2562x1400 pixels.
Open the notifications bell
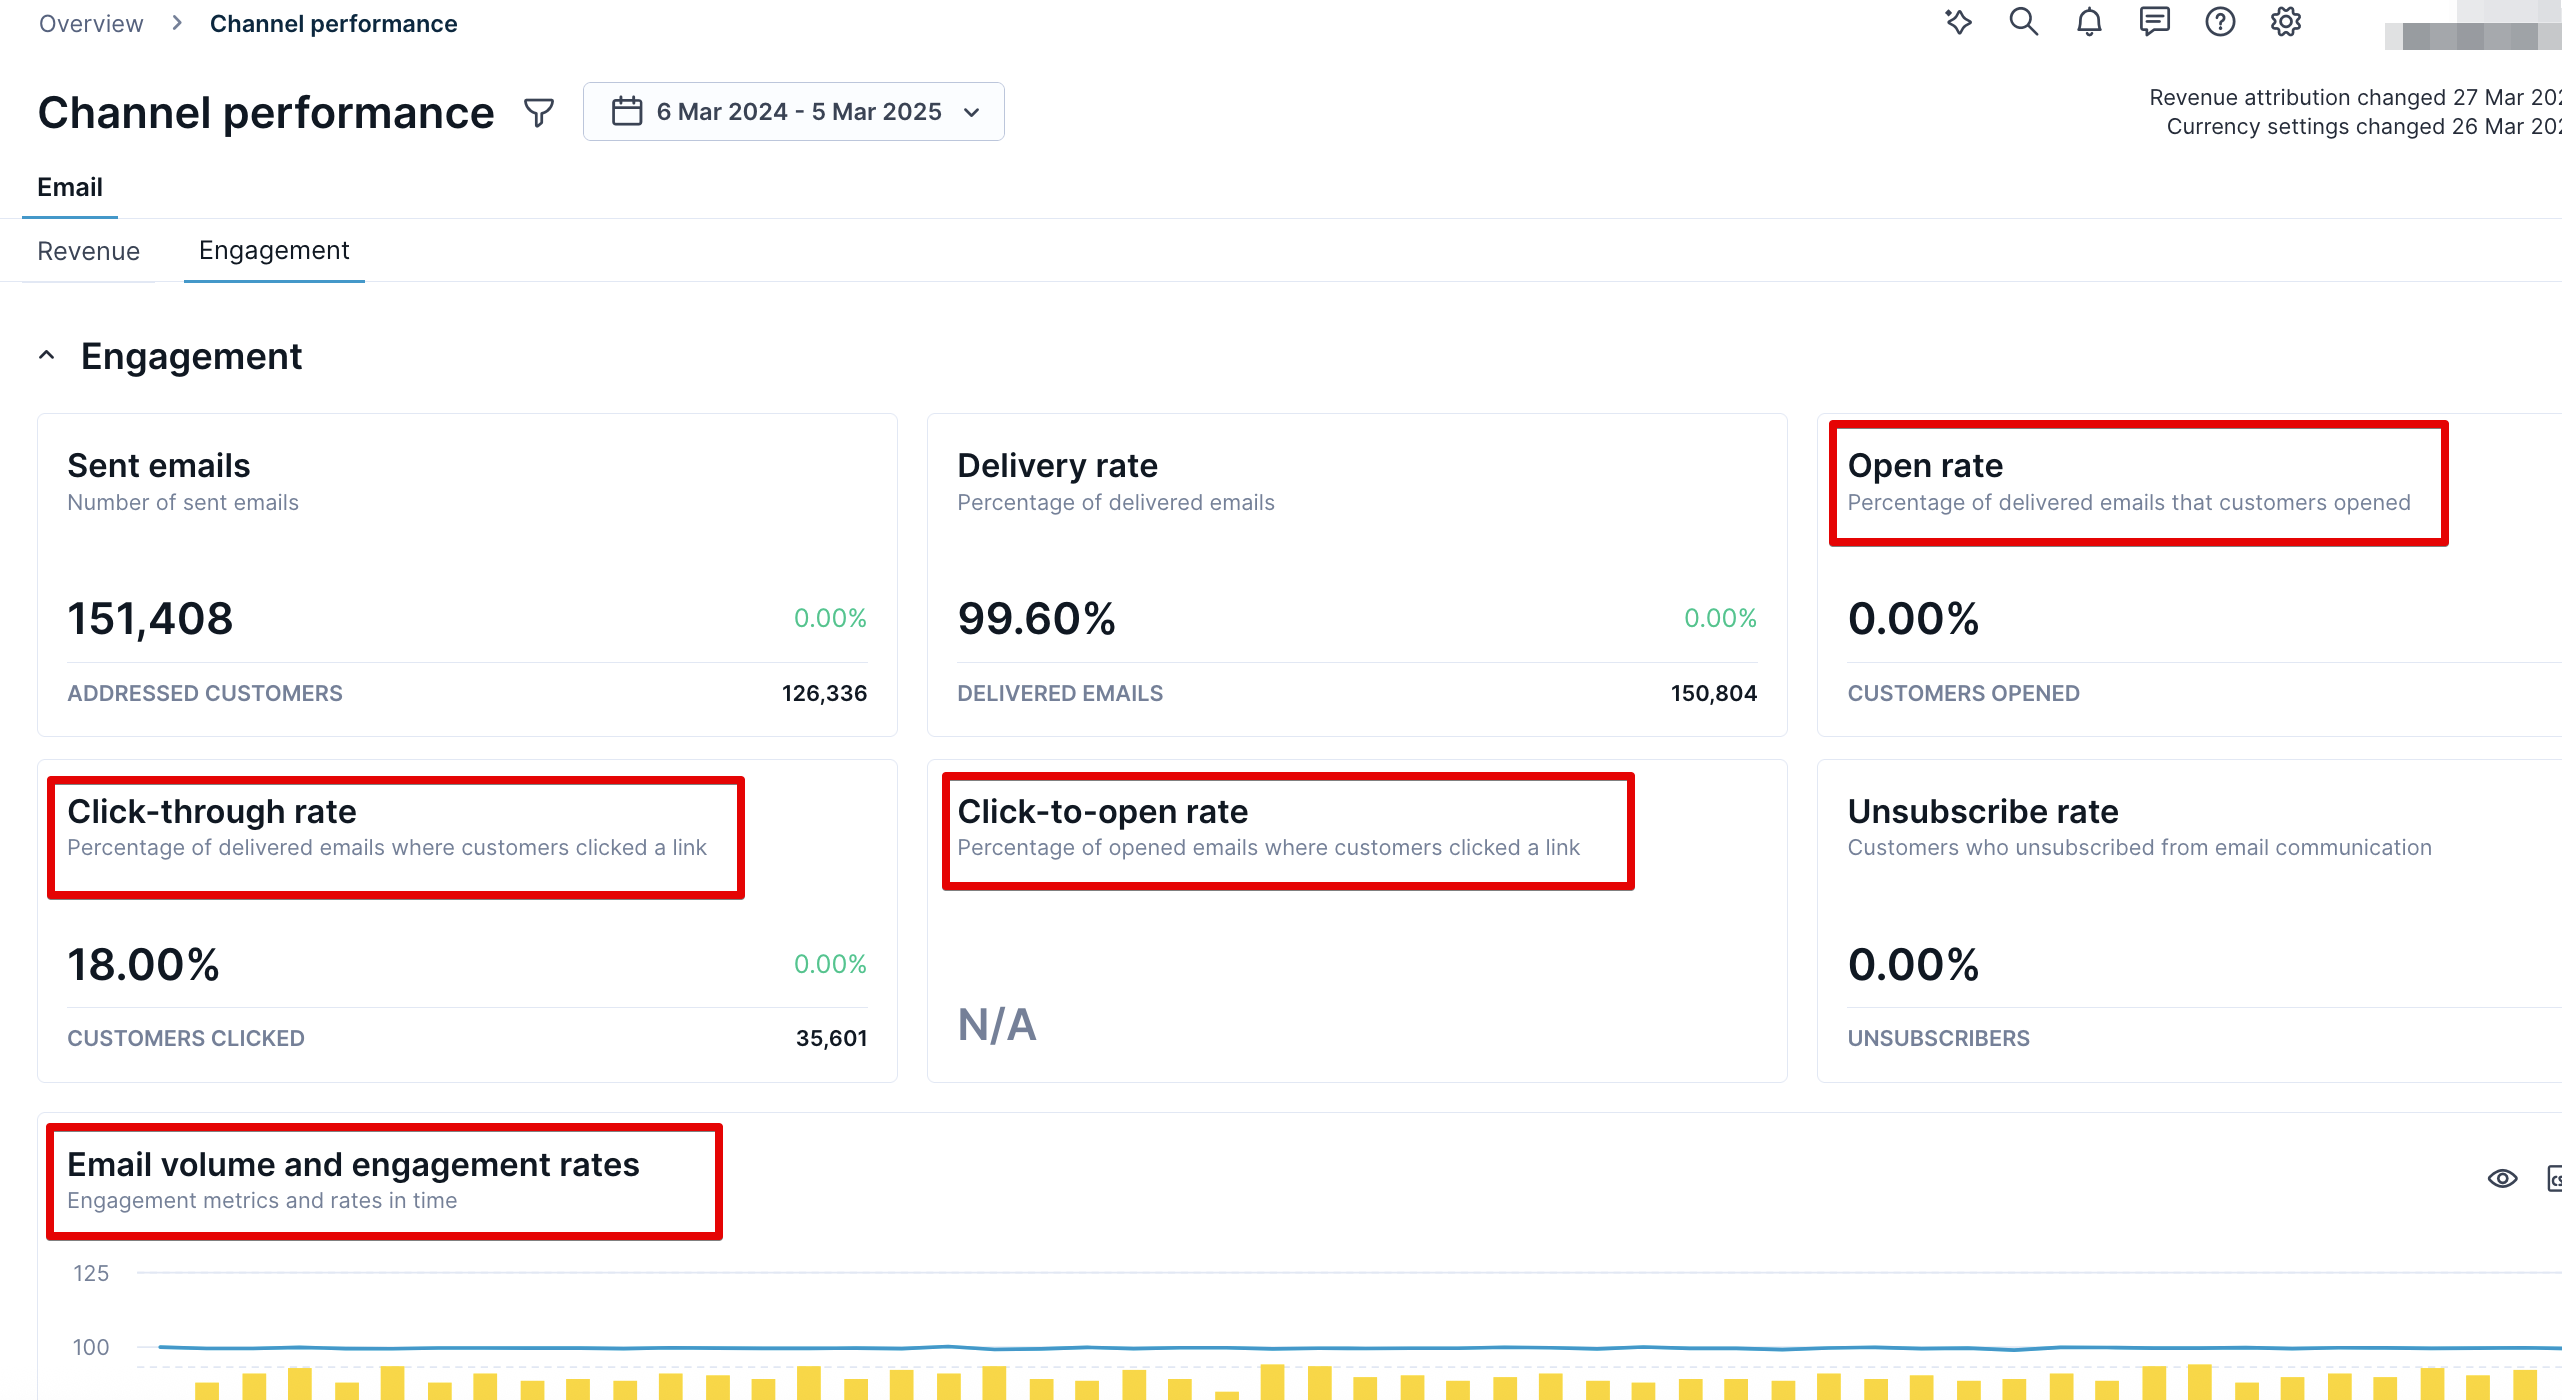coord(2089,22)
